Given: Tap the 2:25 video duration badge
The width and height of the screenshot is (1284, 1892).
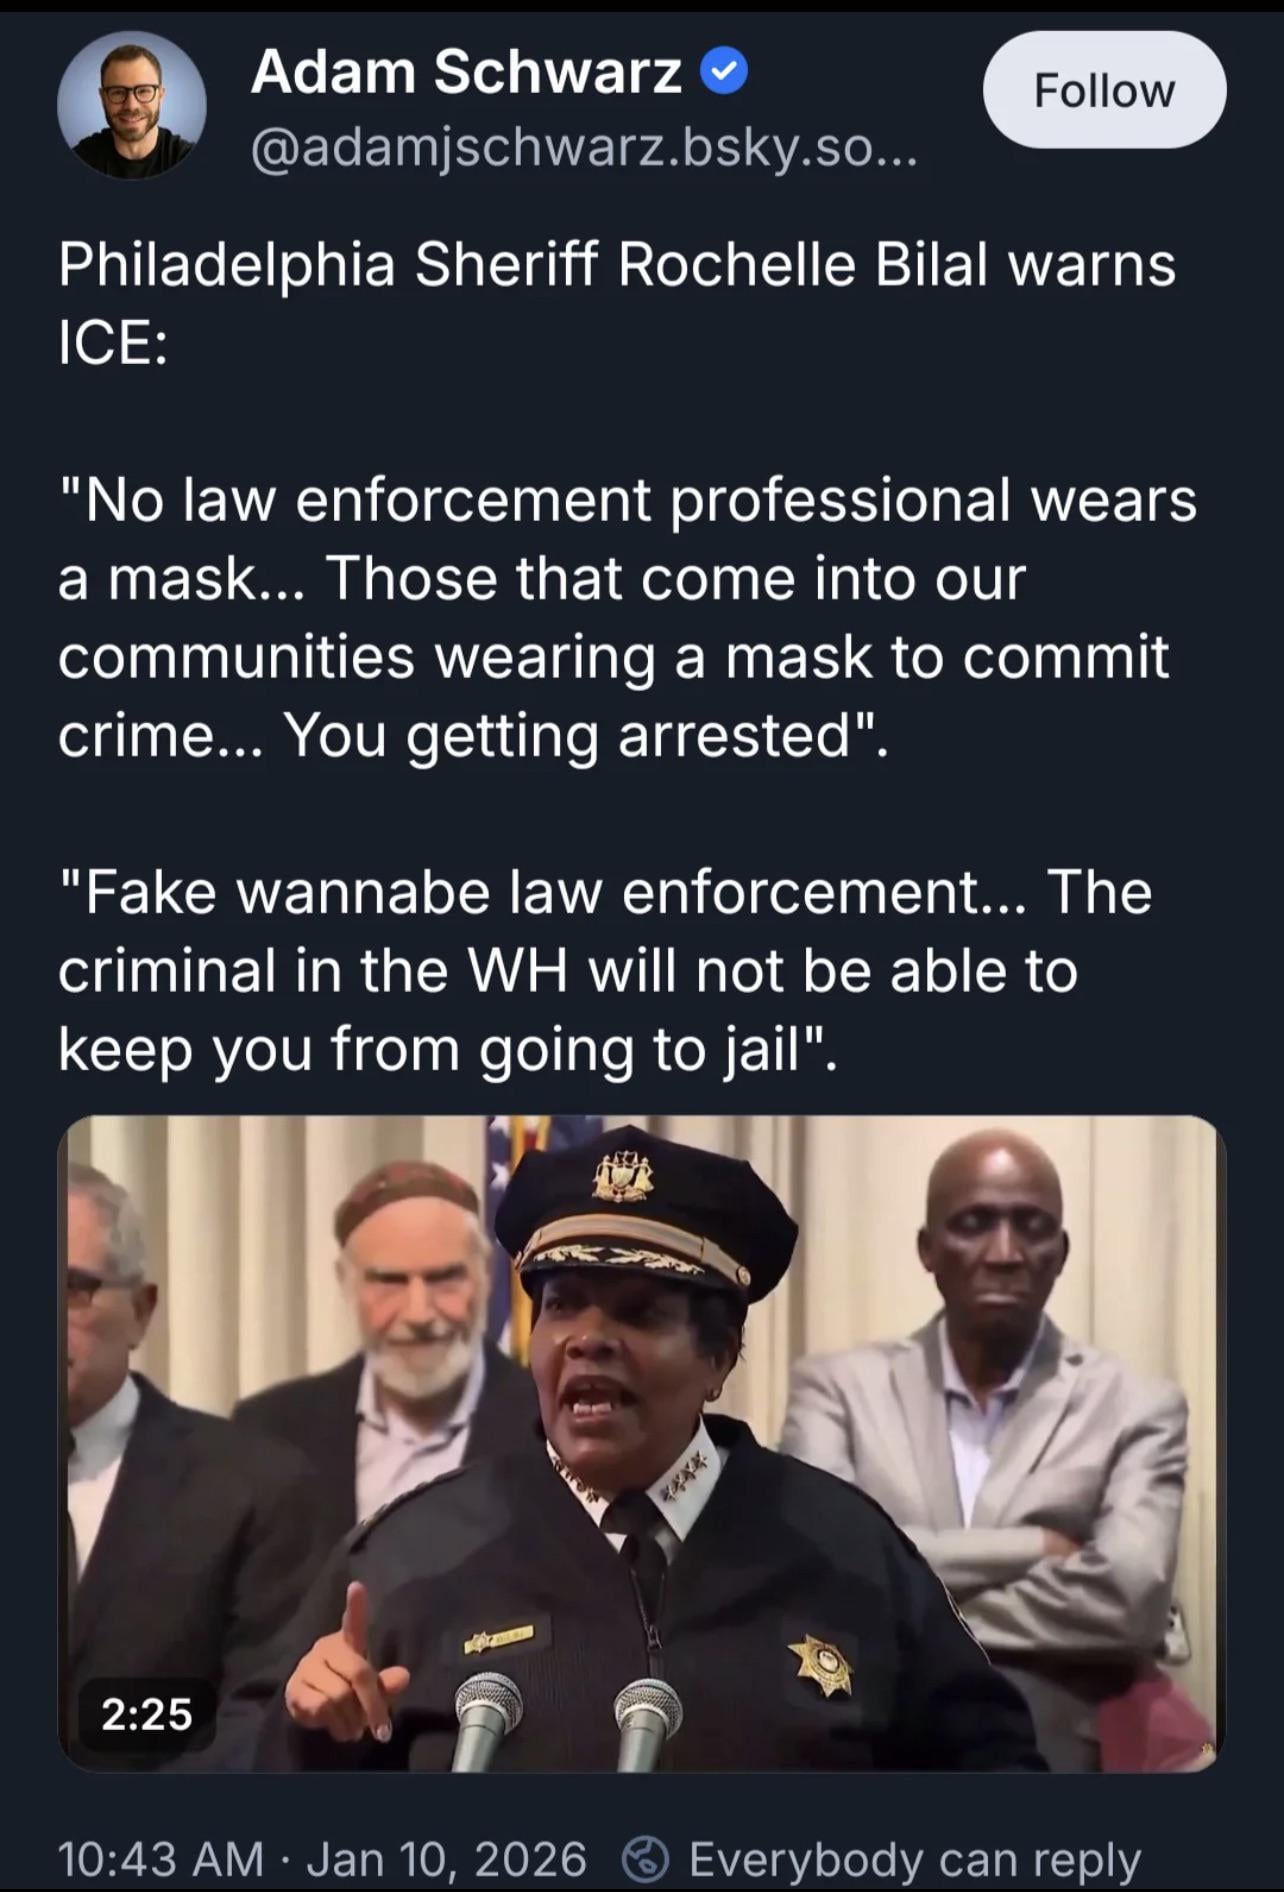Looking at the screenshot, I should coord(147,1714).
